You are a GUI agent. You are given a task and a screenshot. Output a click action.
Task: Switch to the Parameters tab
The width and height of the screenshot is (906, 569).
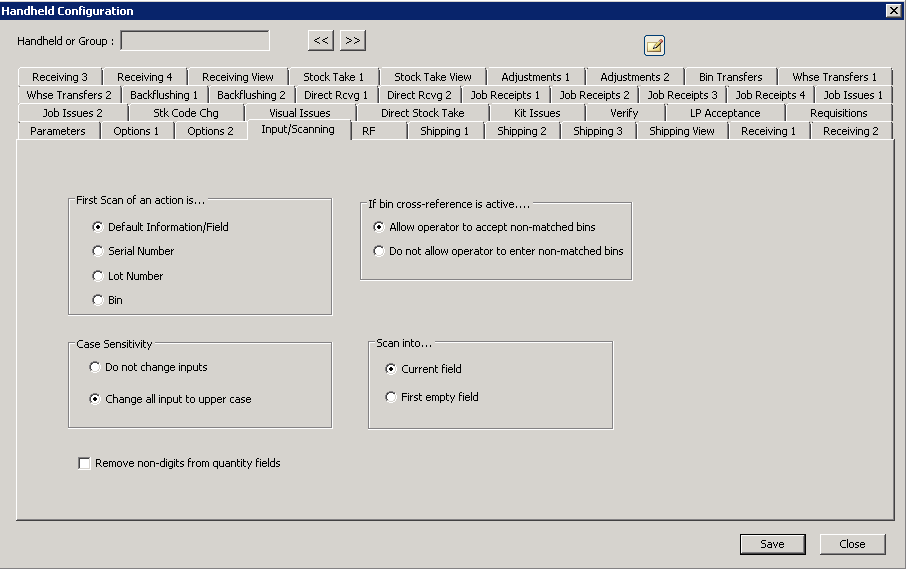tap(58, 131)
